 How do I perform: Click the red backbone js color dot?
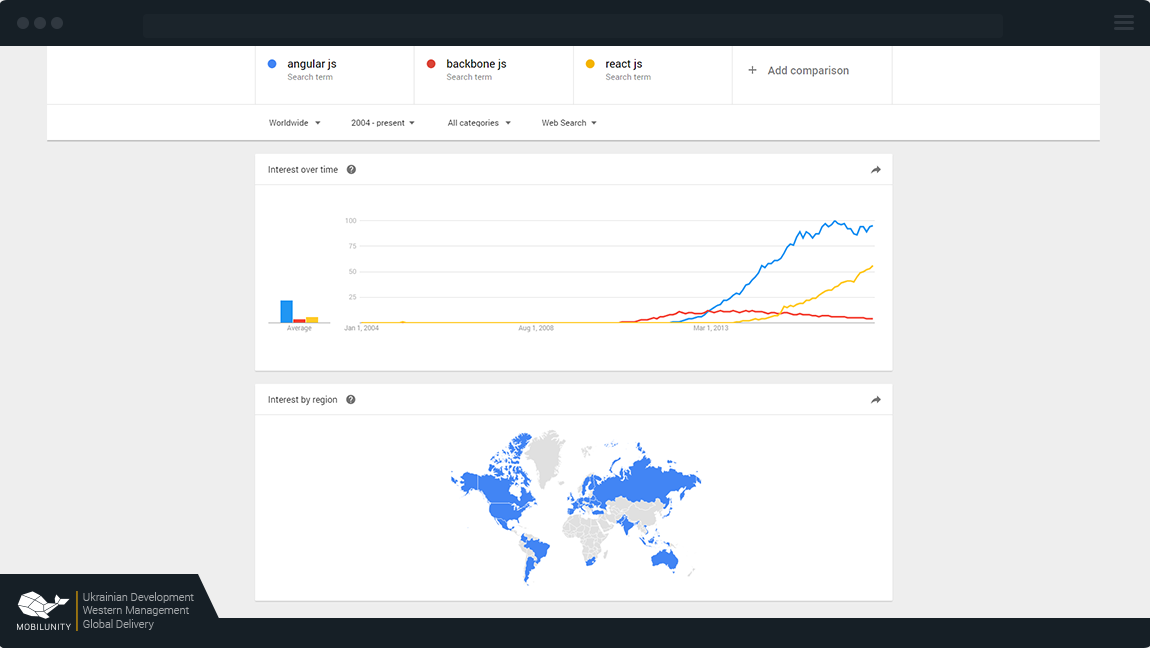point(431,64)
